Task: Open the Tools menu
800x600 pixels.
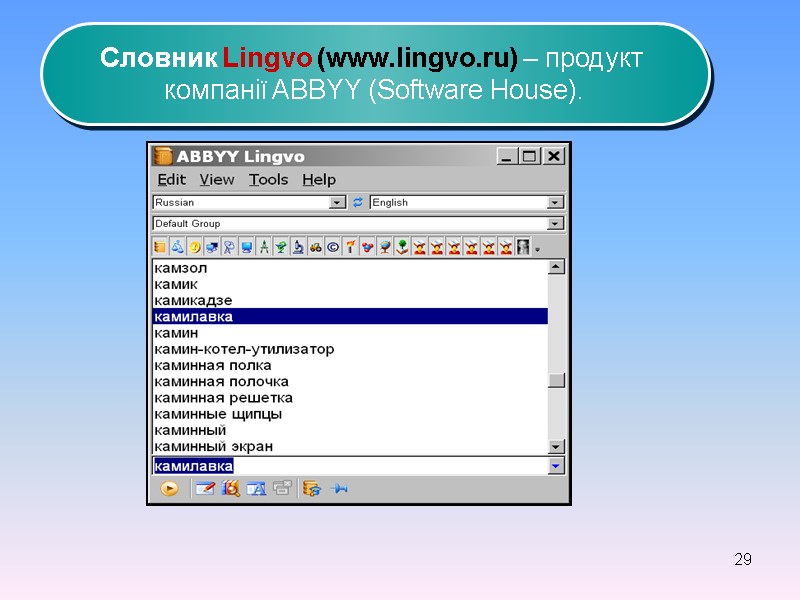Action: pos(268,180)
